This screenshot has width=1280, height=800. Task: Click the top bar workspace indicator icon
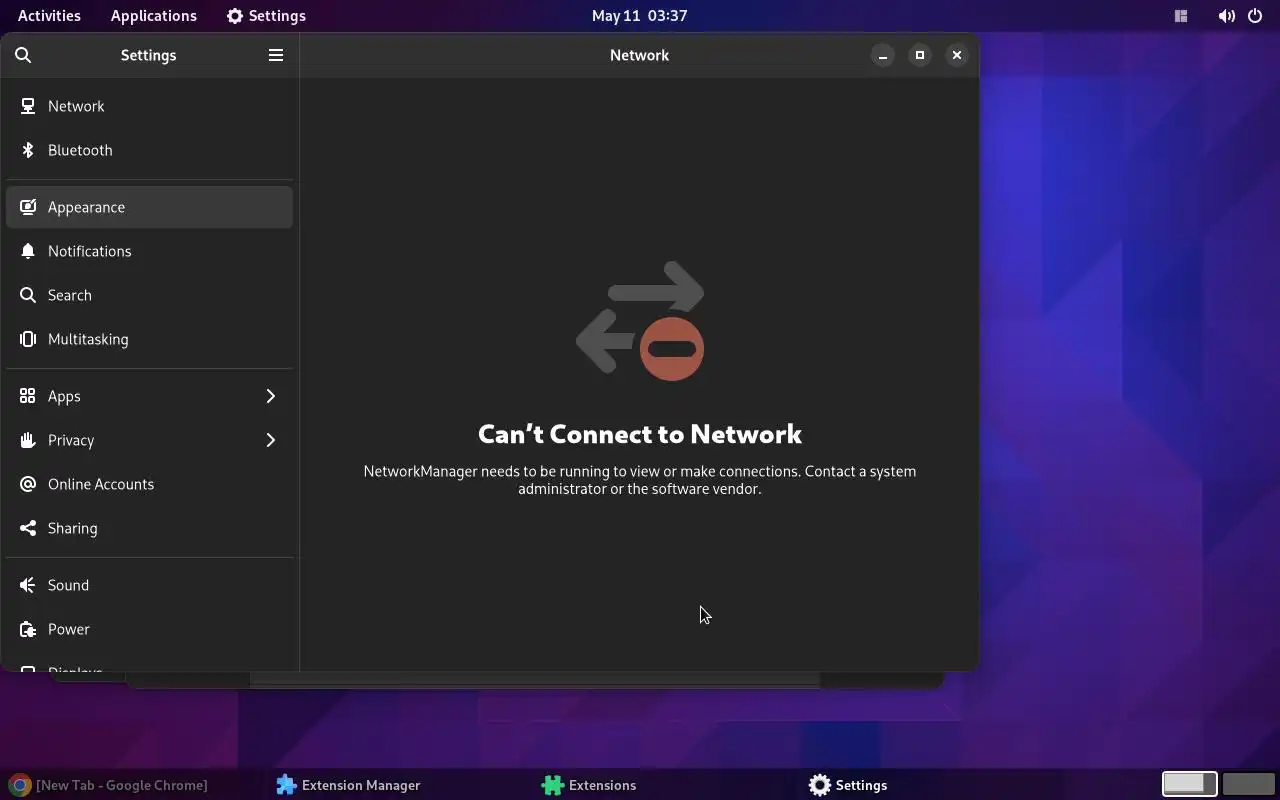(1181, 16)
